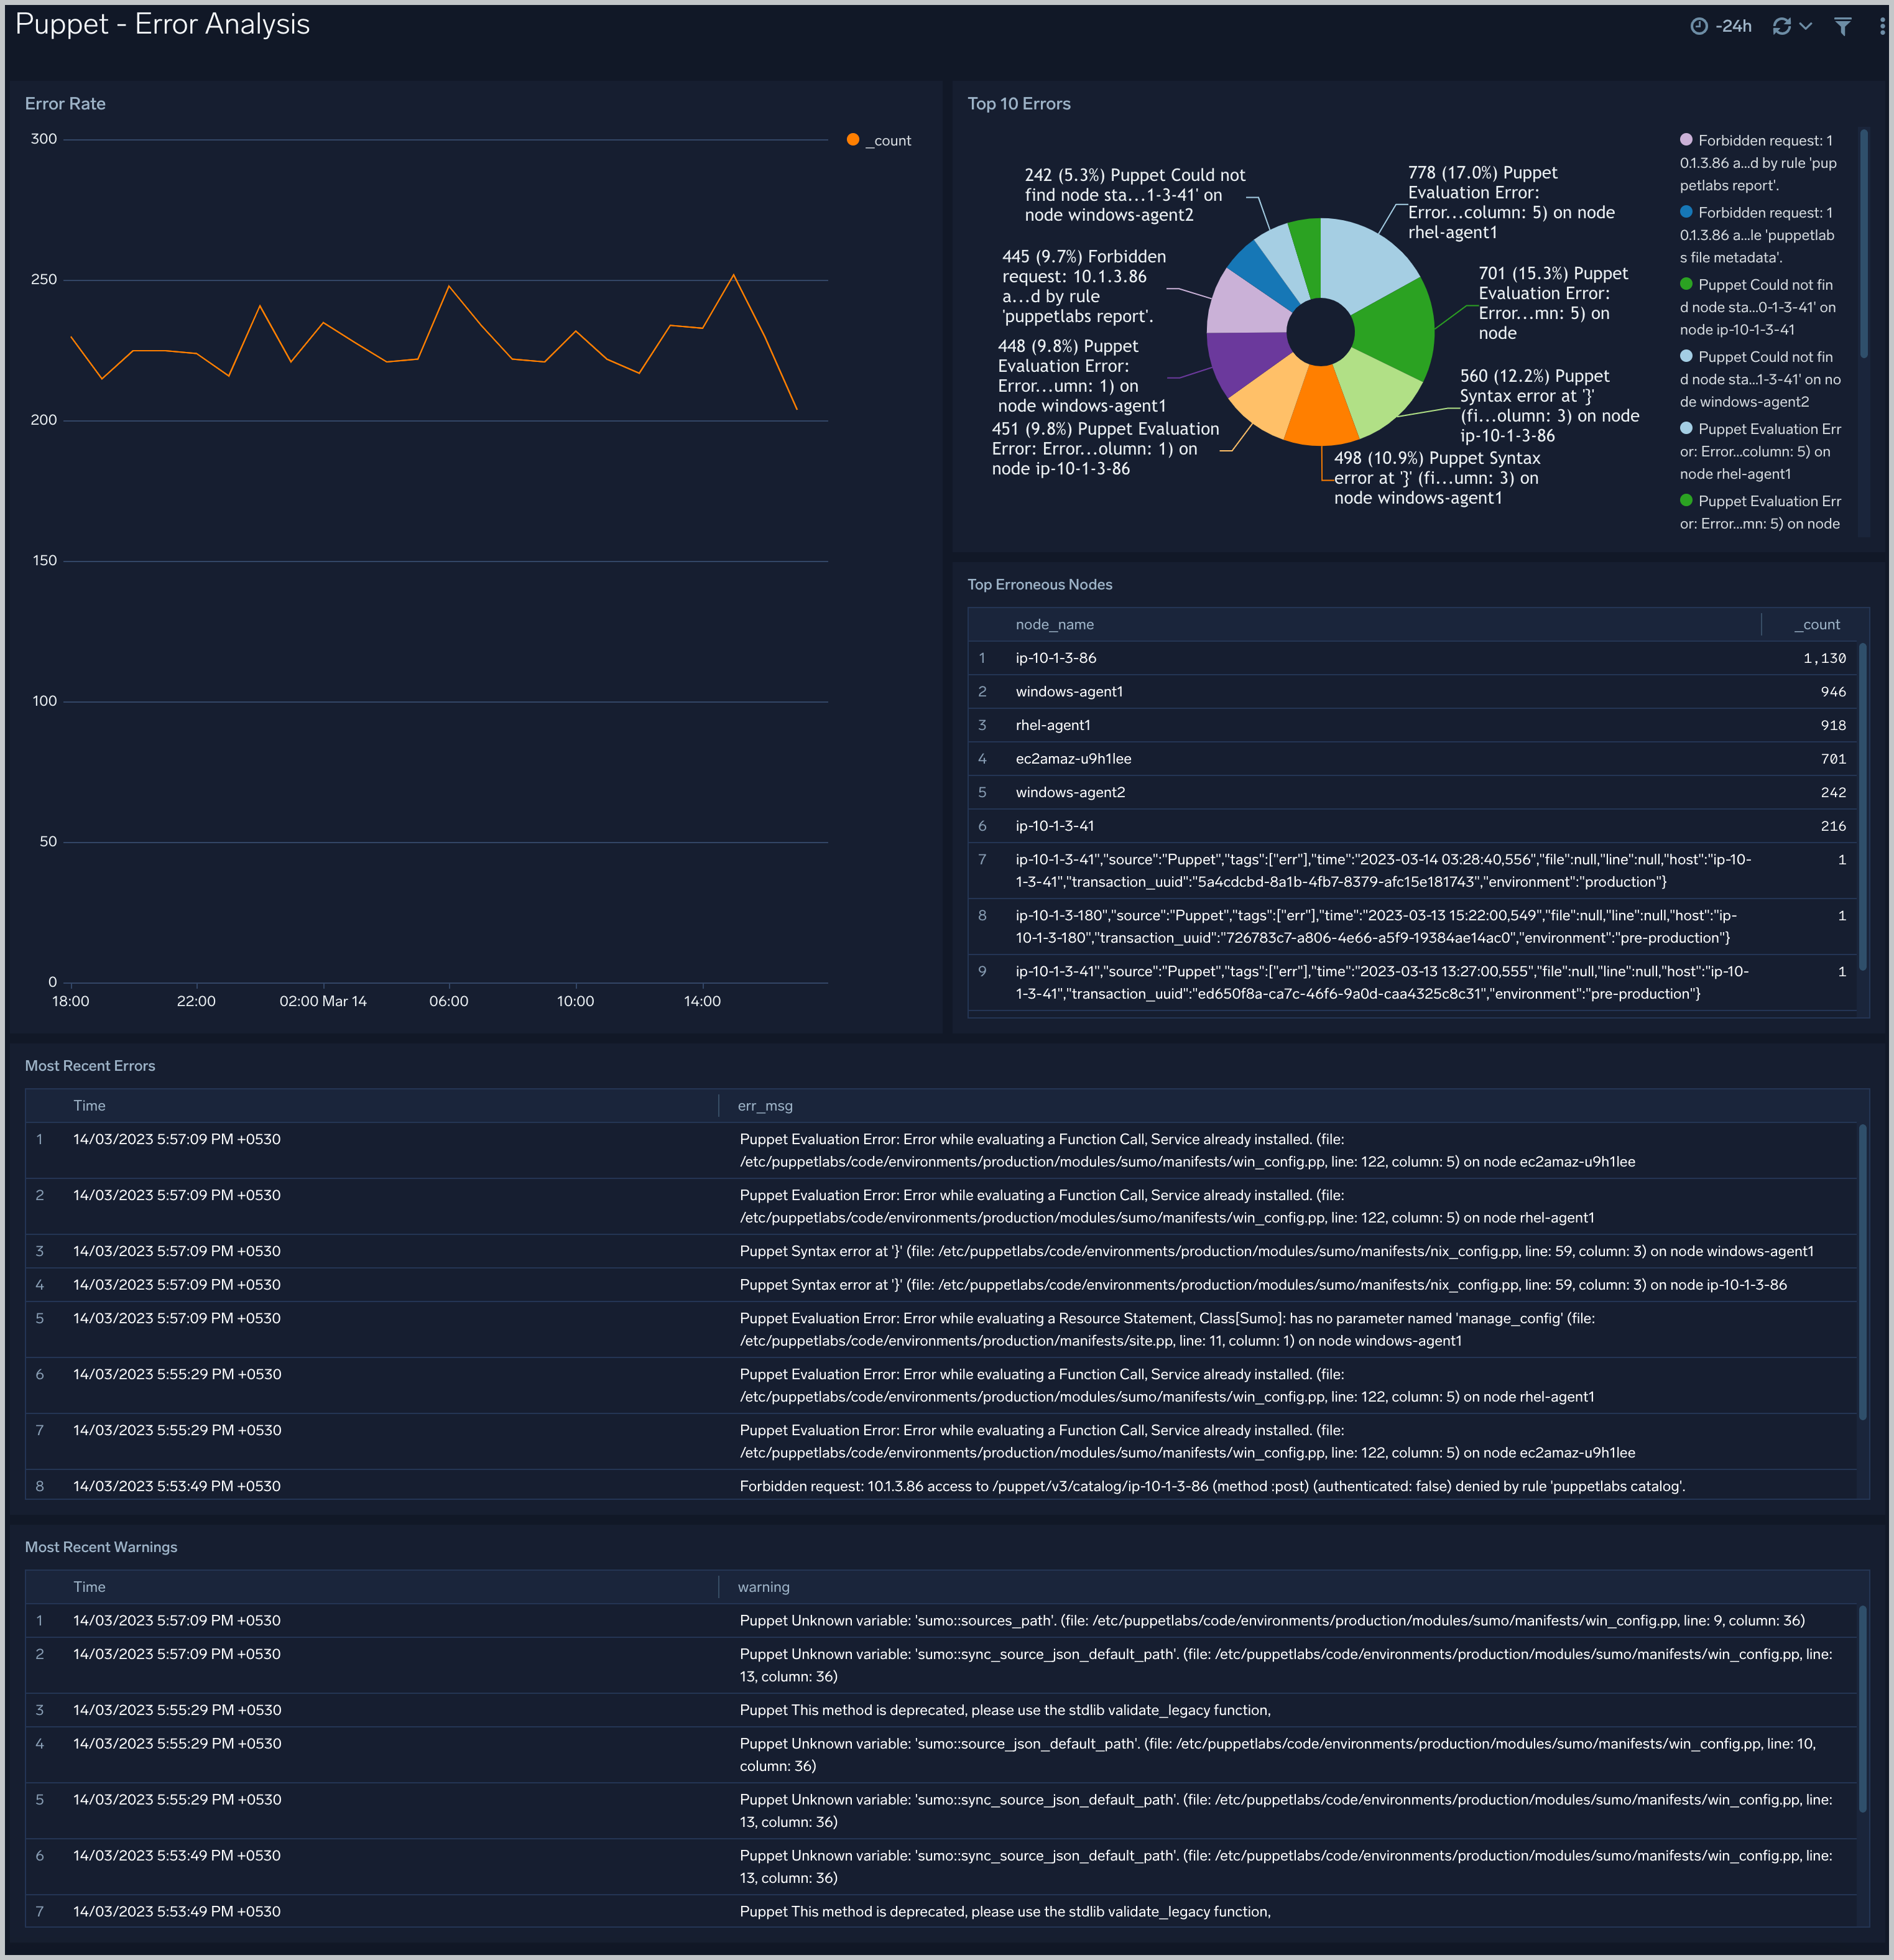This screenshot has width=1894, height=1960.
Task: Click error row 3 Puppet Syntax error windows-agent1
Action: click(x=940, y=1251)
